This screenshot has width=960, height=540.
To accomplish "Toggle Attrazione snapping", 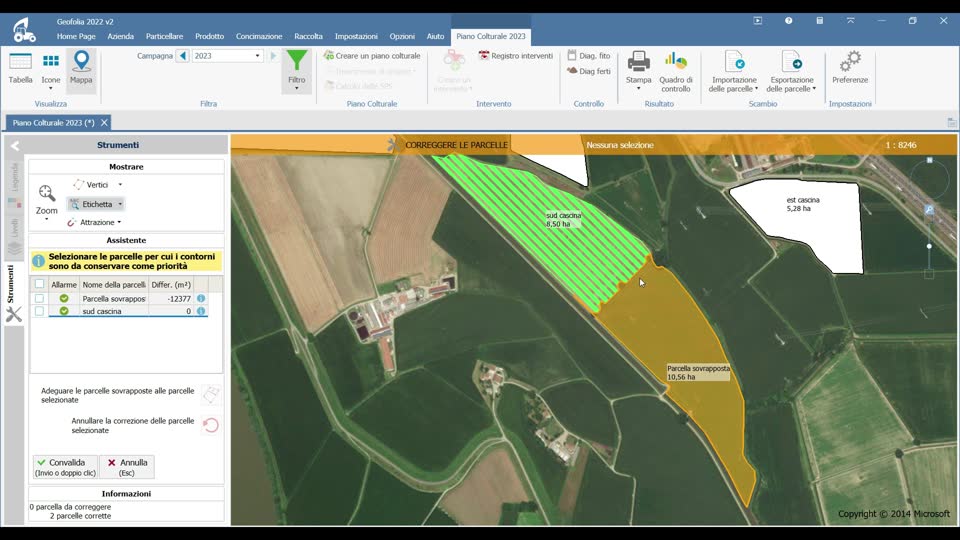I will [x=91, y=222].
